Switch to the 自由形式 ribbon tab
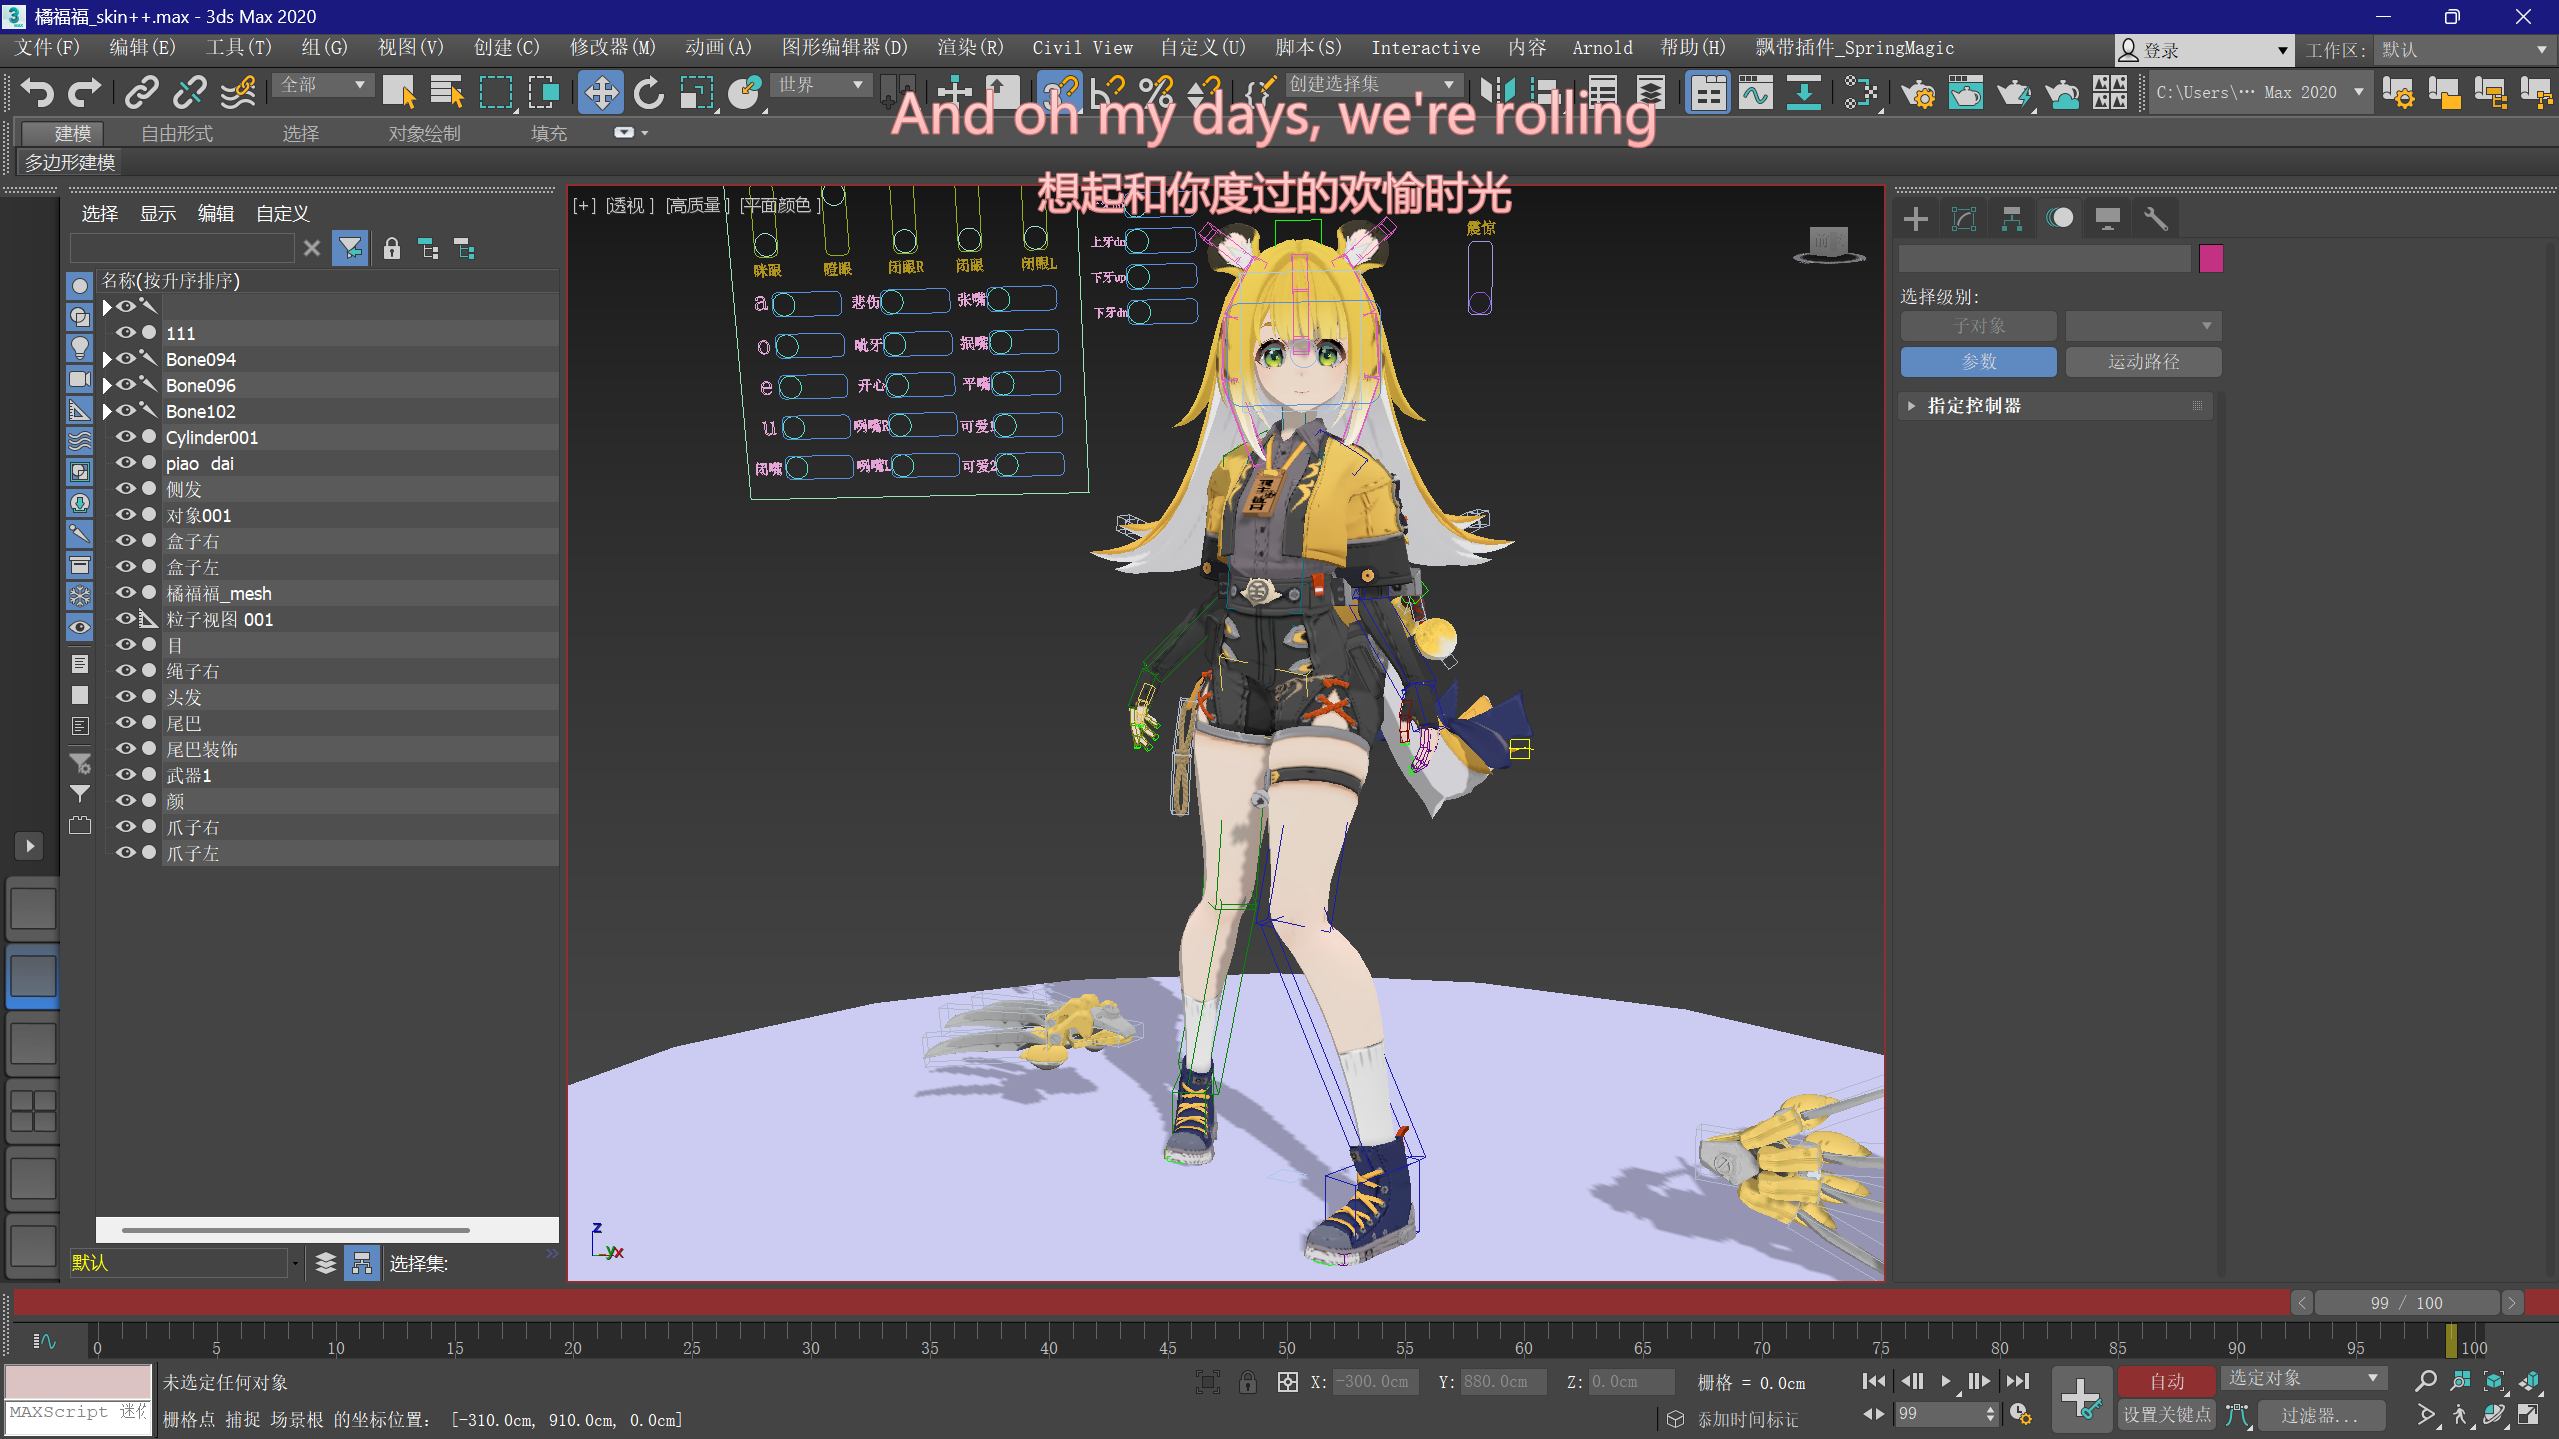The width and height of the screenshot is (2559, 1439). (177, 133)
